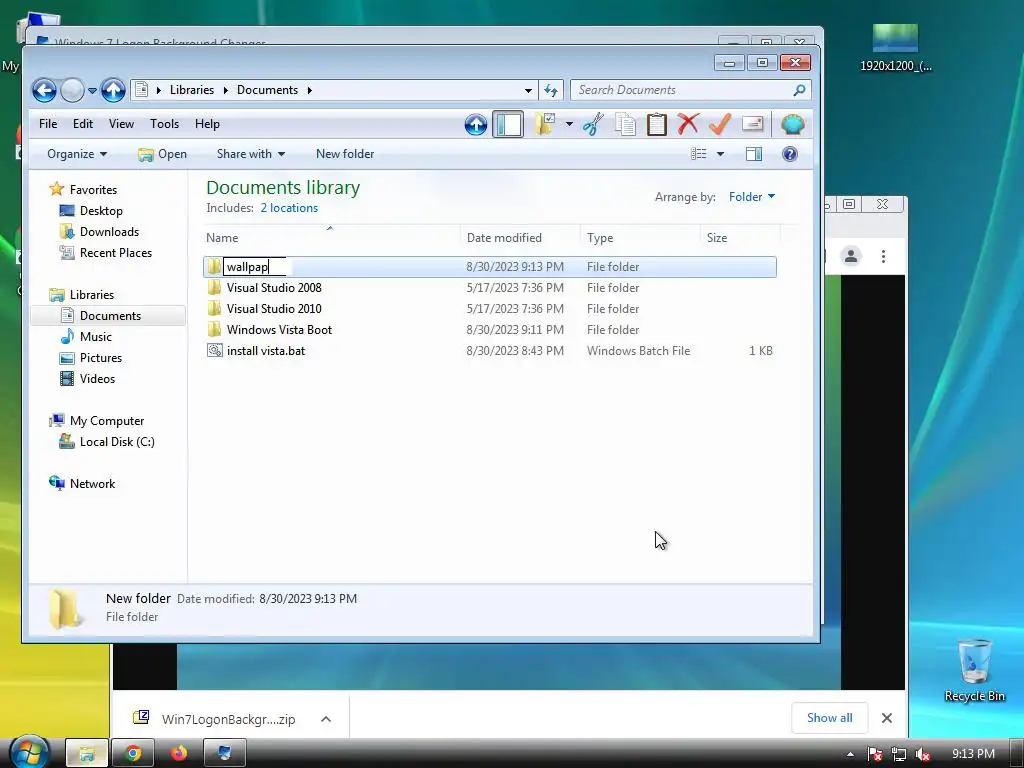Click the folder options toolbar icon
Viewport: 1024px width, 768px height.
pyautogui.click(x=545, y=124)
